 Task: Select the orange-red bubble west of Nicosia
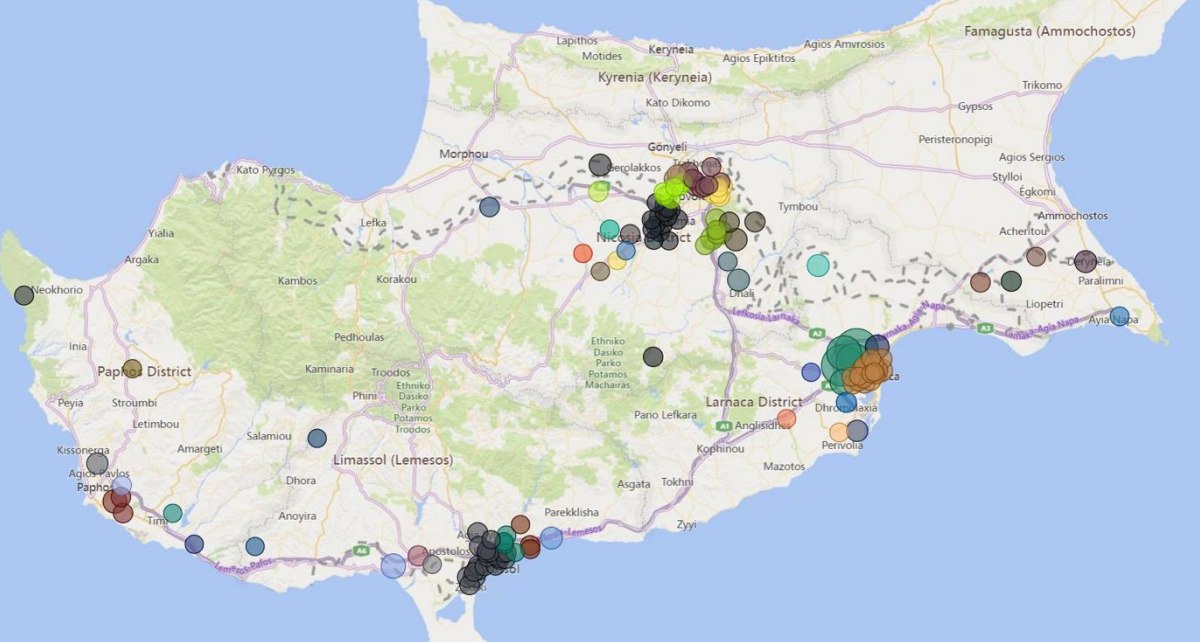pos(583,253)
